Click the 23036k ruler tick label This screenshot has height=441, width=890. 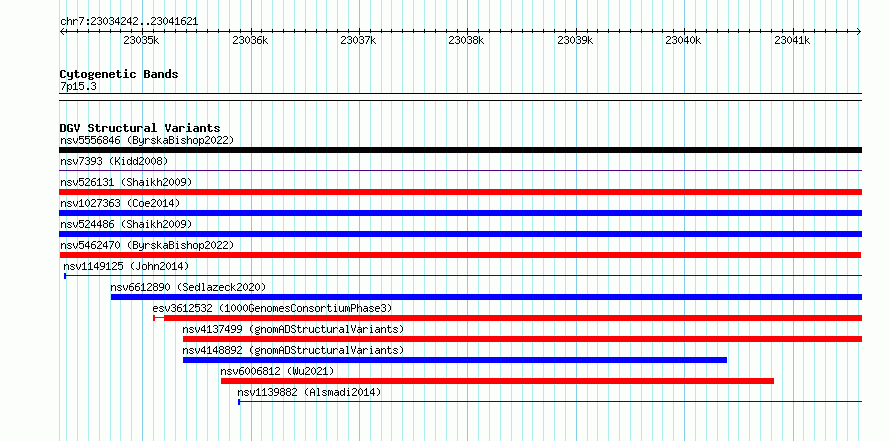[x=250, y=40]
